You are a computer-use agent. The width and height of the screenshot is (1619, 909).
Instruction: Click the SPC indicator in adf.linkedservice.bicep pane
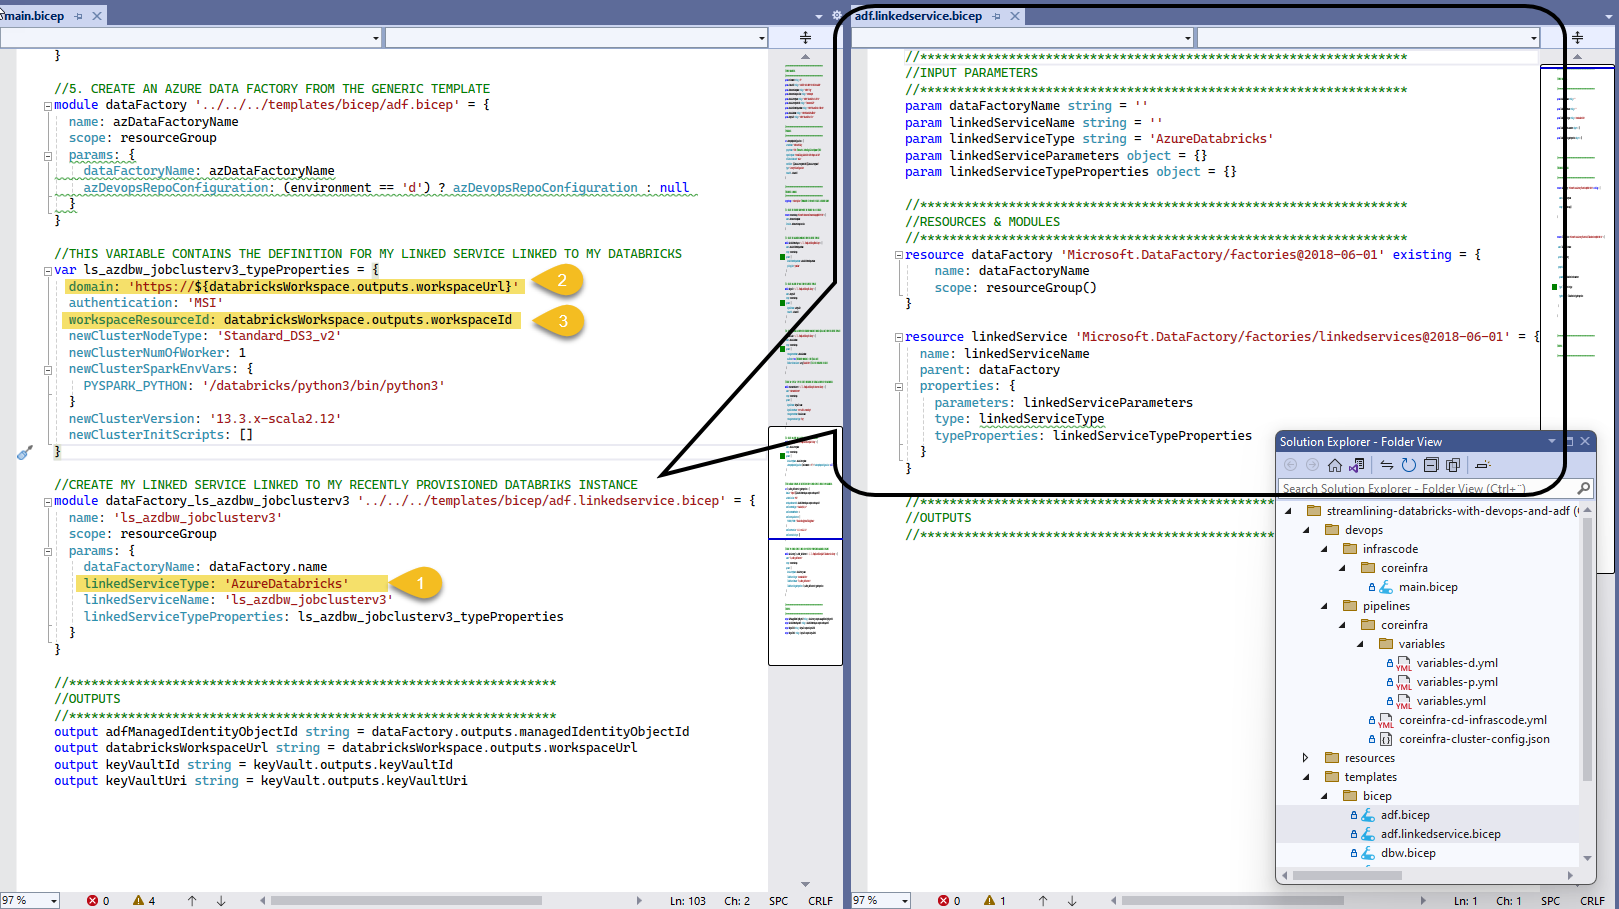coord(1550,901)
